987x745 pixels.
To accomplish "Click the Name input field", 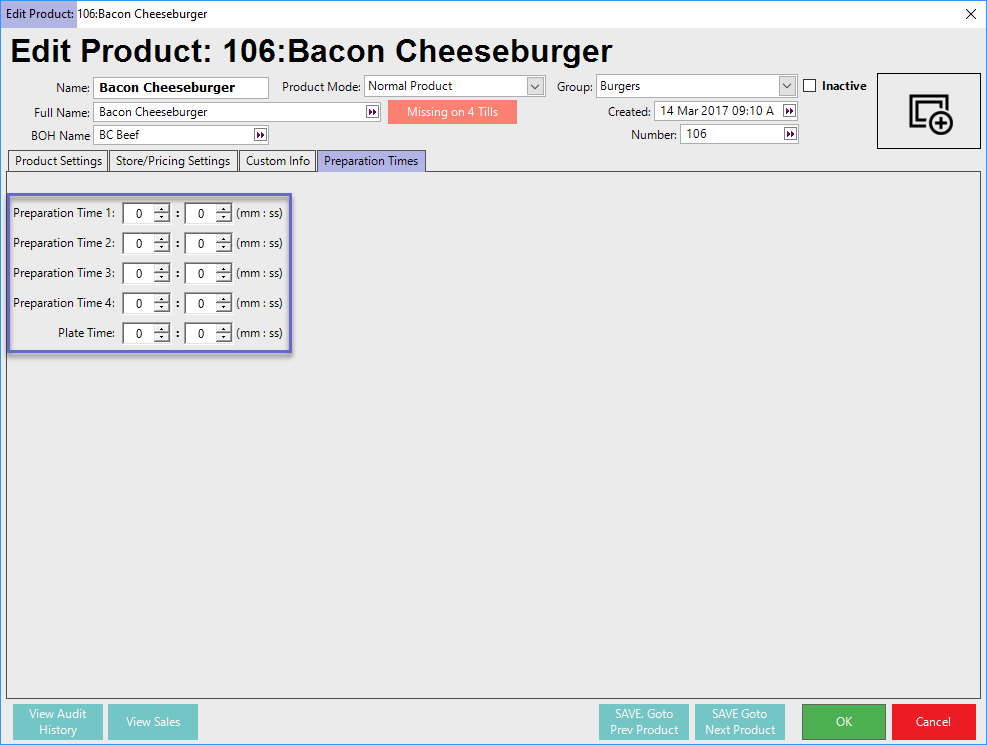I will click(180, 88).
